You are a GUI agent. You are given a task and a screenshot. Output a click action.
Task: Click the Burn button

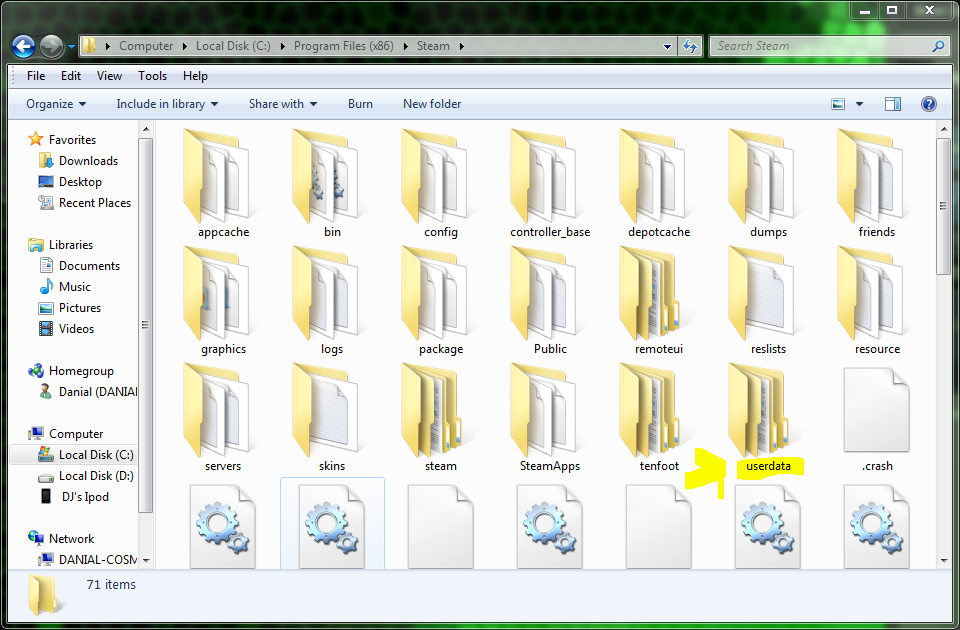(360, 104)
